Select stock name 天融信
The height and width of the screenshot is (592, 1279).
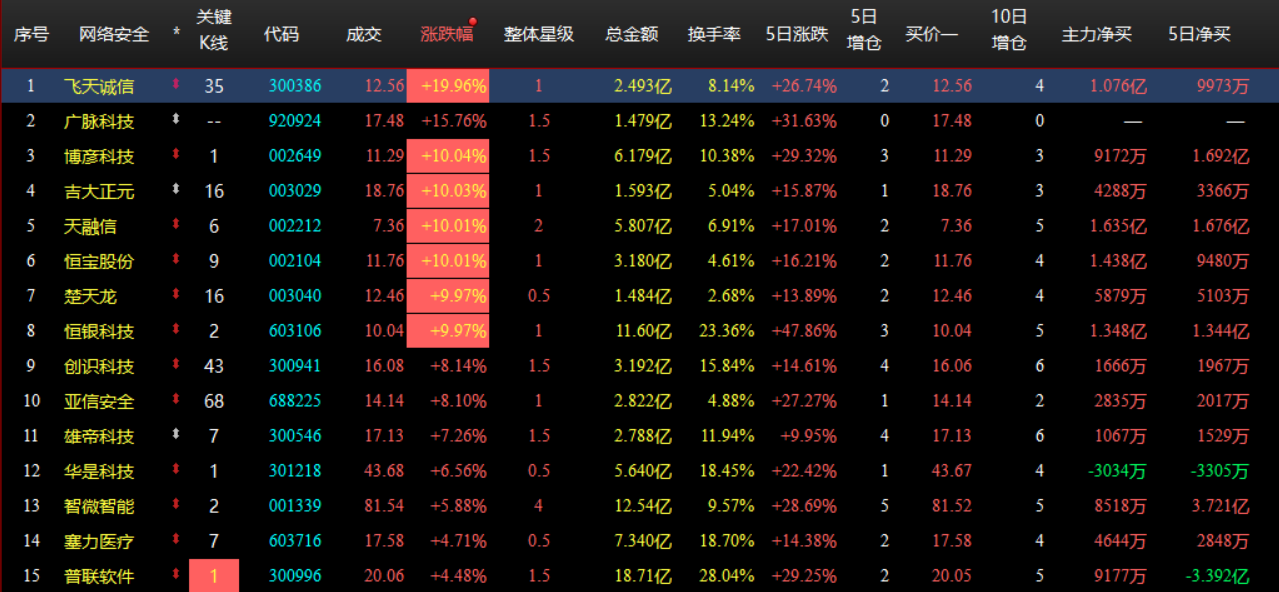pyautogui.click(x=89, y=226)
